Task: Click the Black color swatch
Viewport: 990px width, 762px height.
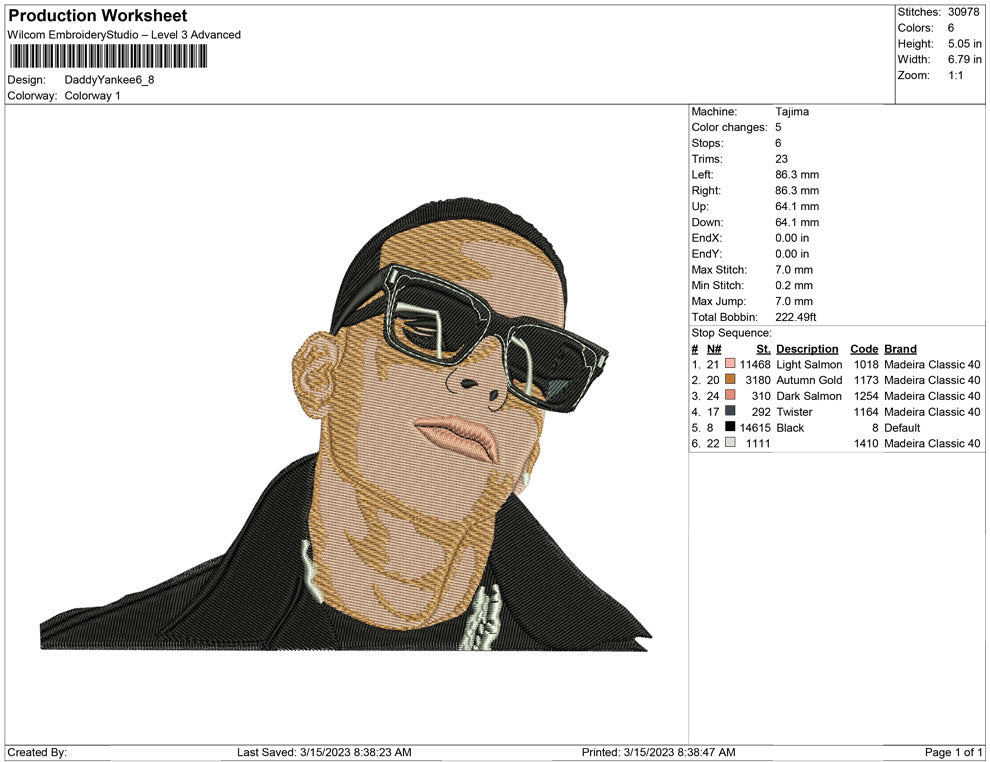Action: 731,427
